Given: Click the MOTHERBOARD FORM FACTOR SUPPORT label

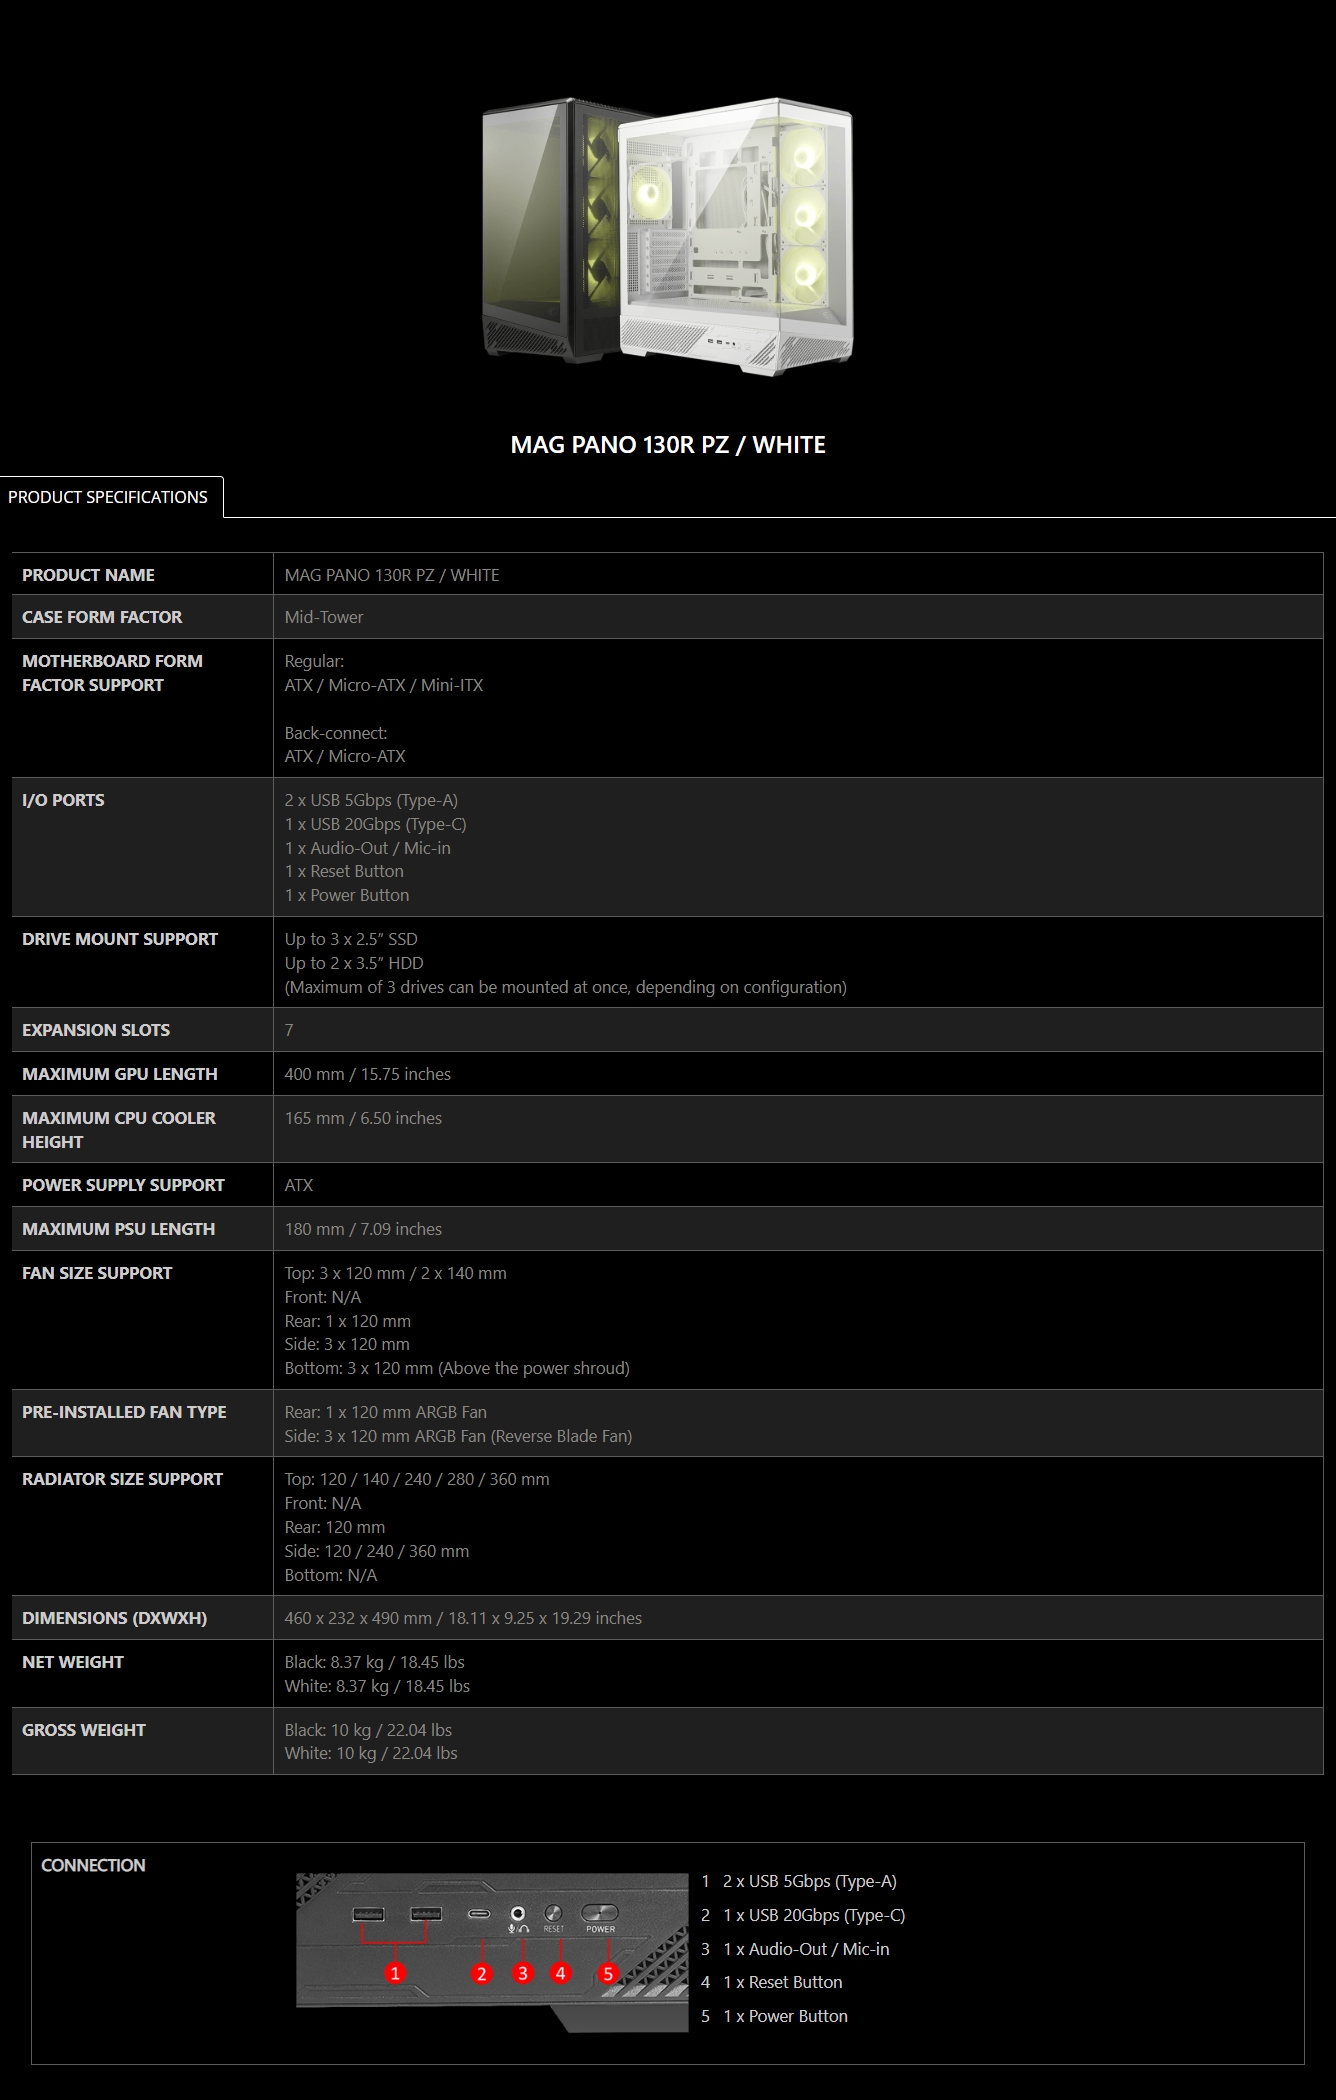Looking at the screenshot, I should click(x=112, y=673).
